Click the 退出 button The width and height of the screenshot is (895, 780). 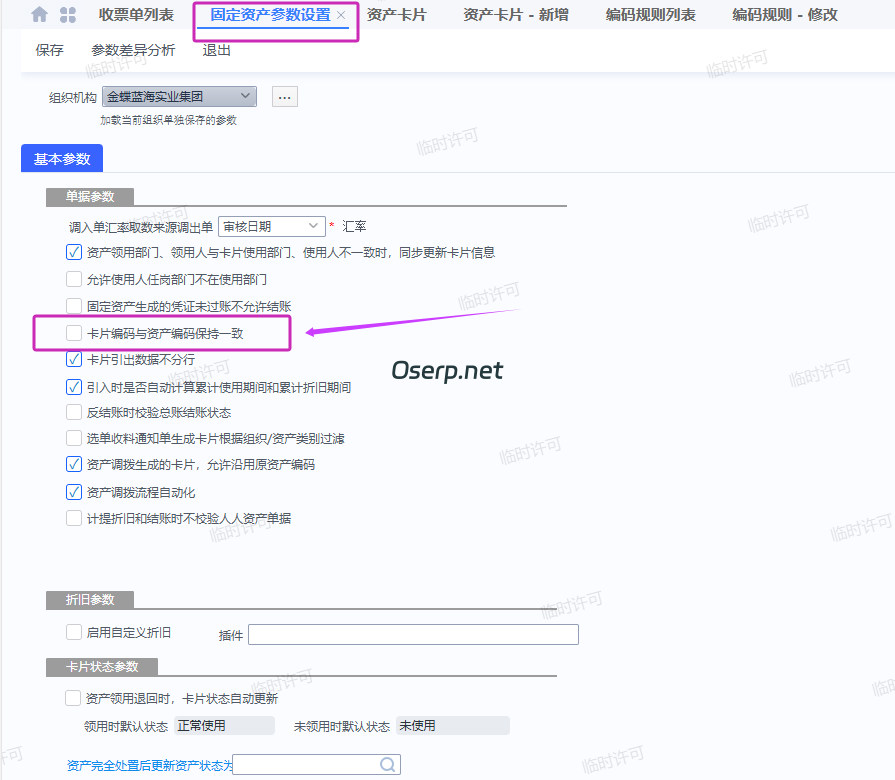pyautogui.click(x=214, y=49)
